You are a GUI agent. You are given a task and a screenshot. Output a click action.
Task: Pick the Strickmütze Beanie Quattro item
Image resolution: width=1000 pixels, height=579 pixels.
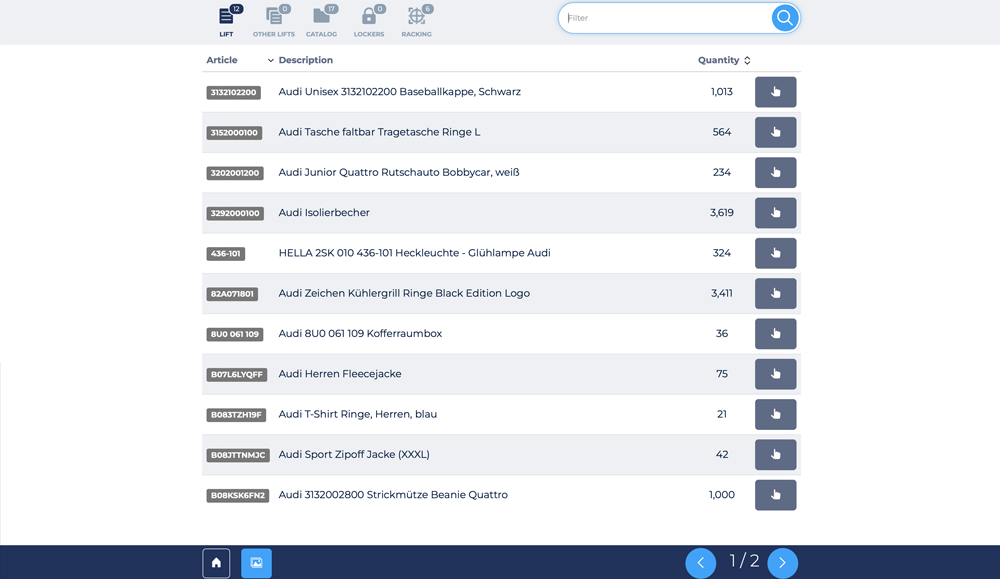coord(775,495)
